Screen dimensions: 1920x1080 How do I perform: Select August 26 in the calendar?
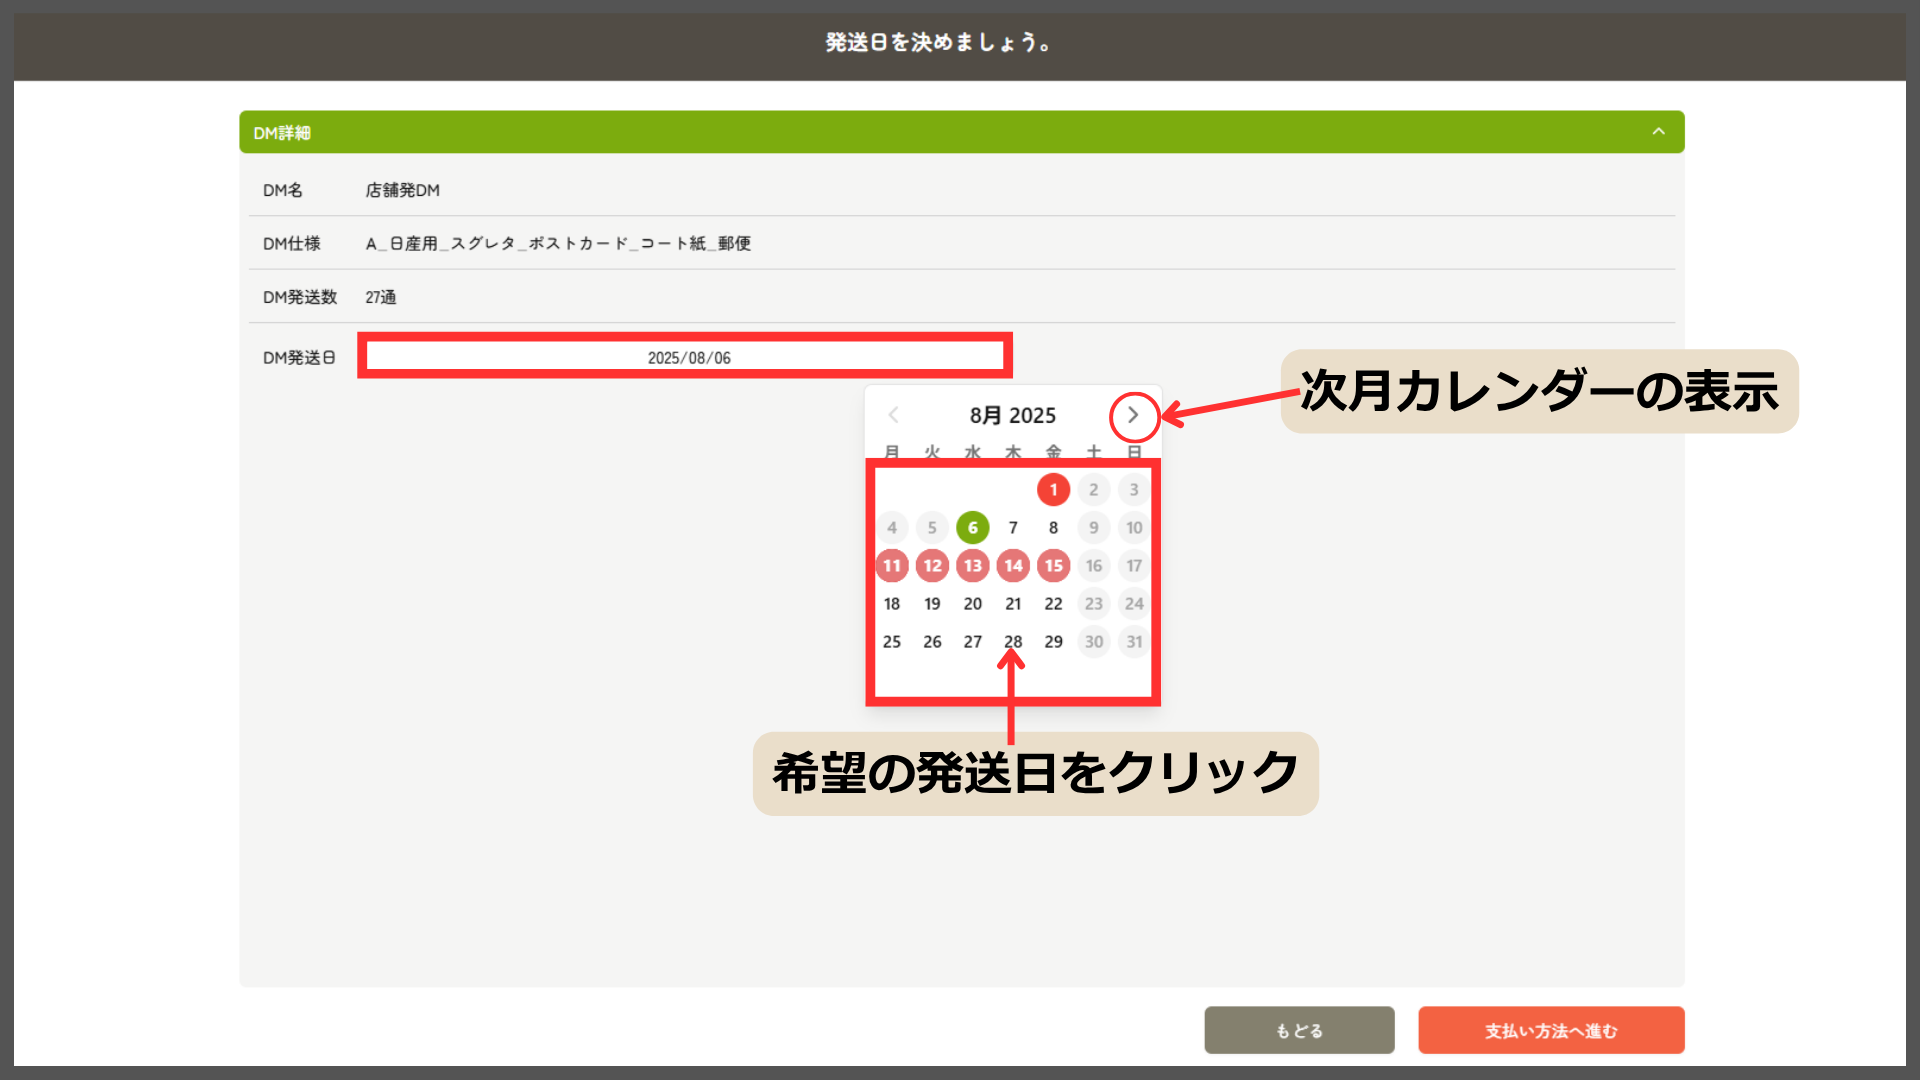pyautogui.click(x=932, y=641)
